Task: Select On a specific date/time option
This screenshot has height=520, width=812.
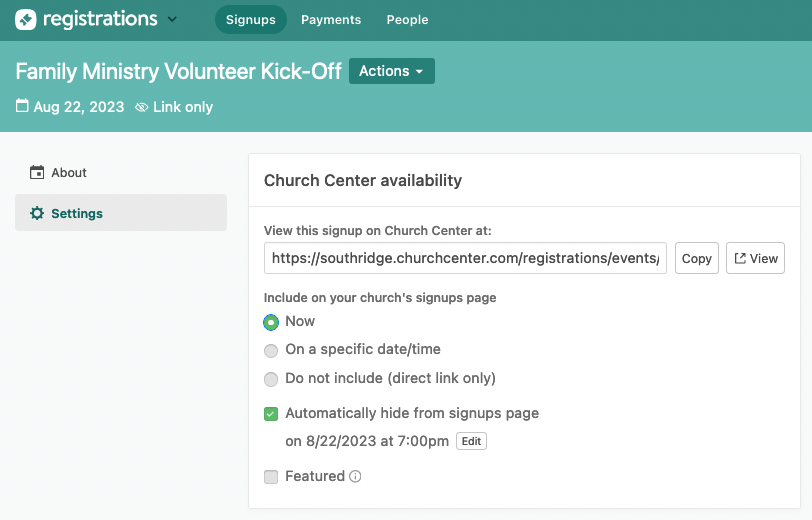Action: (271, 351)
